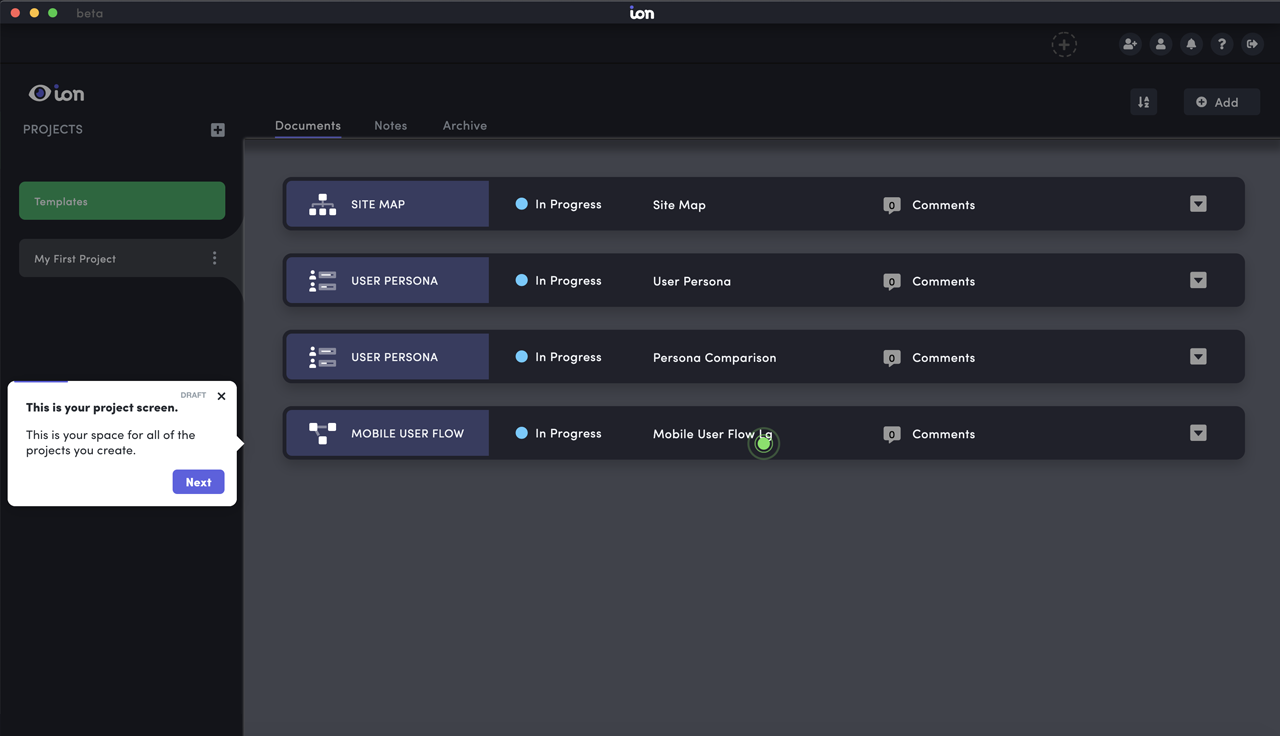Click Mobile User Flow status dot
1280x736 pixels.
pos(521,433)
